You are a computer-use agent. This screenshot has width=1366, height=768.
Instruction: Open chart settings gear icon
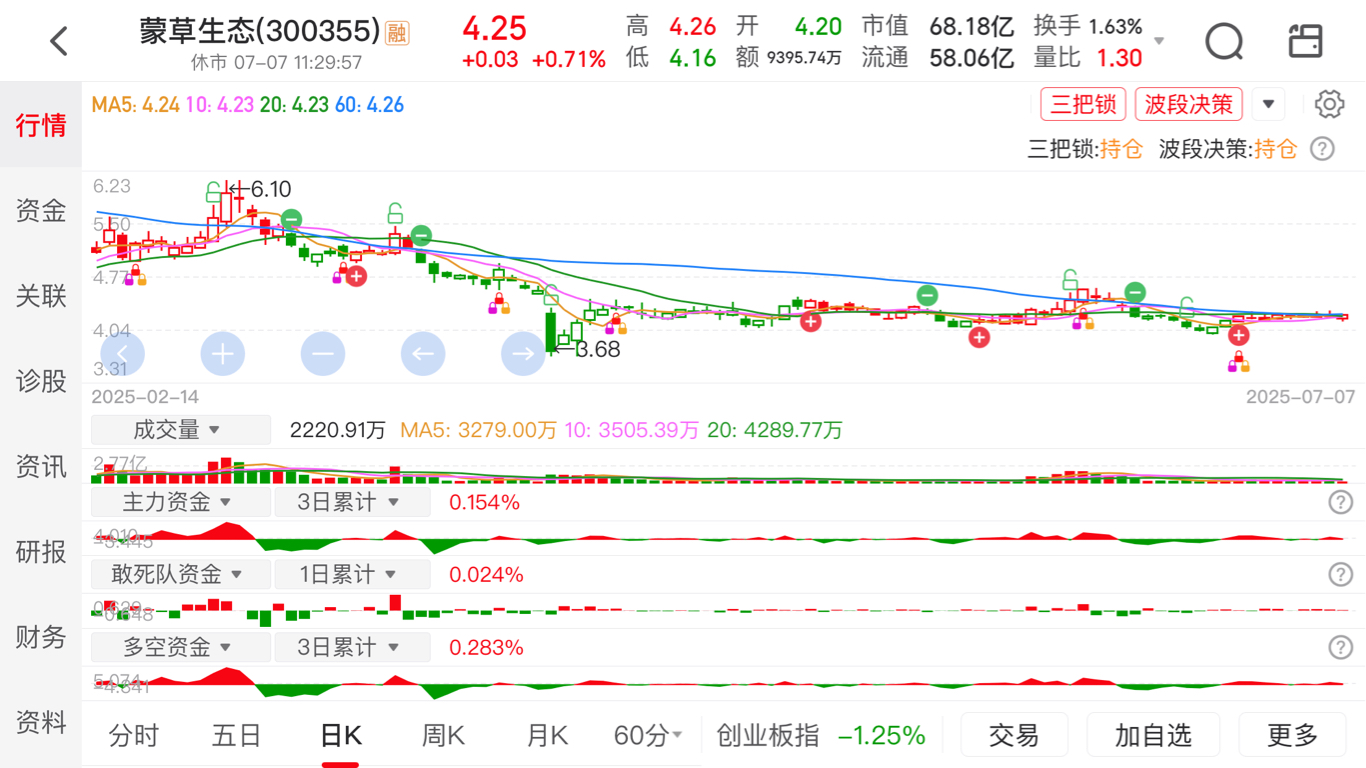tap(1329, 104)
